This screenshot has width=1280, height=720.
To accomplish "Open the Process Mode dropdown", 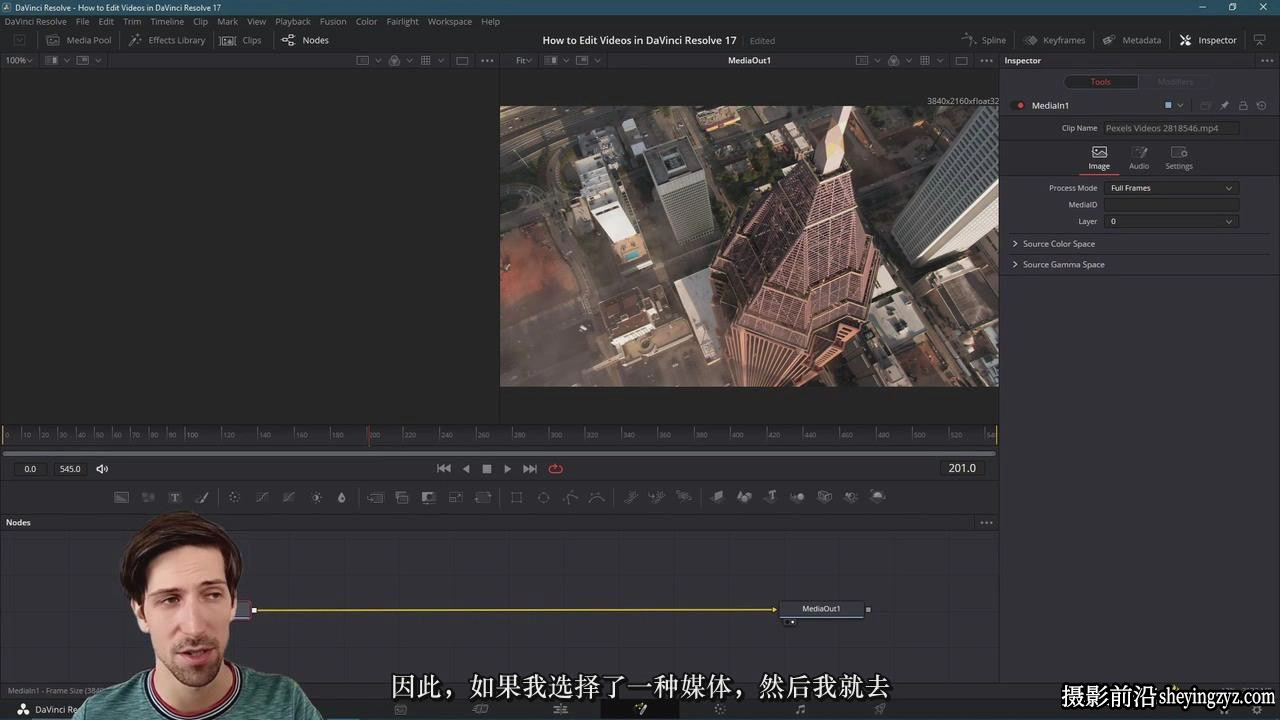I will click(1171, 188).
